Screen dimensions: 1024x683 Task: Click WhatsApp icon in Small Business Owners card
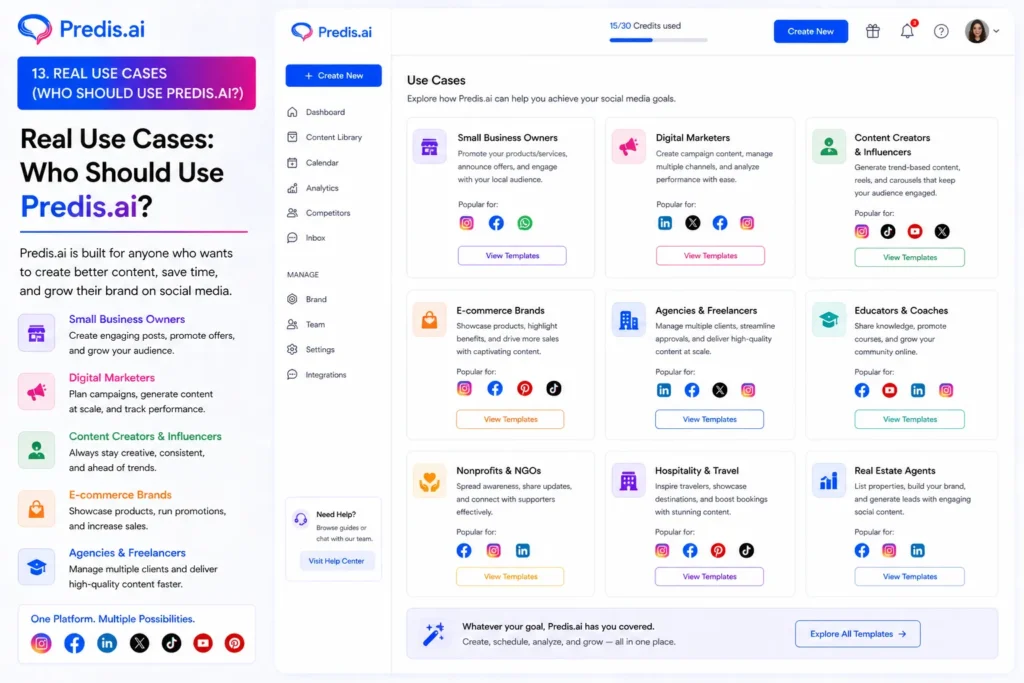[x=524, y=223]
